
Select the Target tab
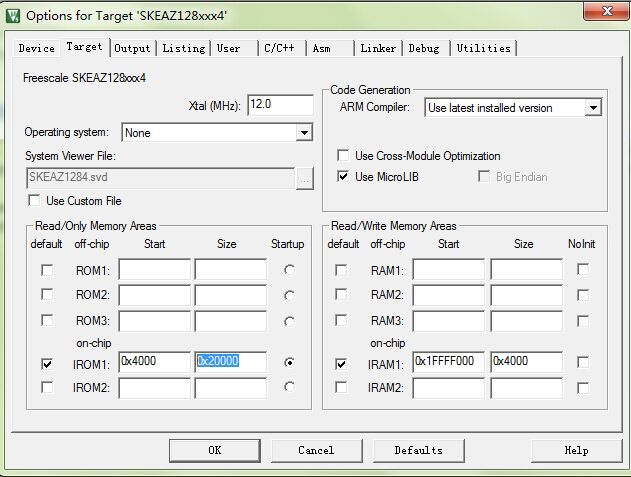[x=85, y=47]
